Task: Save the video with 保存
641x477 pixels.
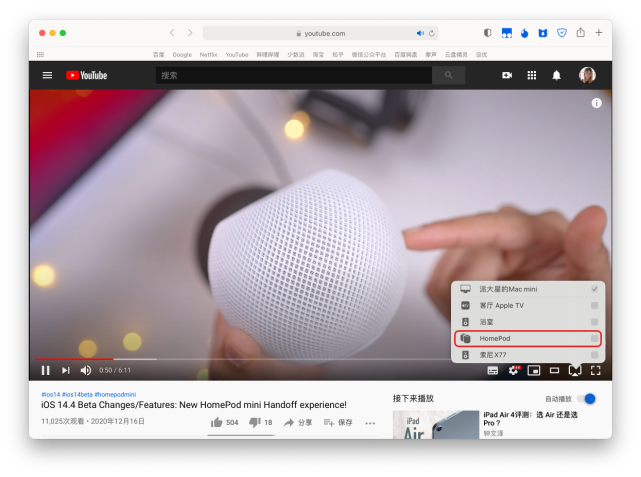Action: tap(338, 422)
